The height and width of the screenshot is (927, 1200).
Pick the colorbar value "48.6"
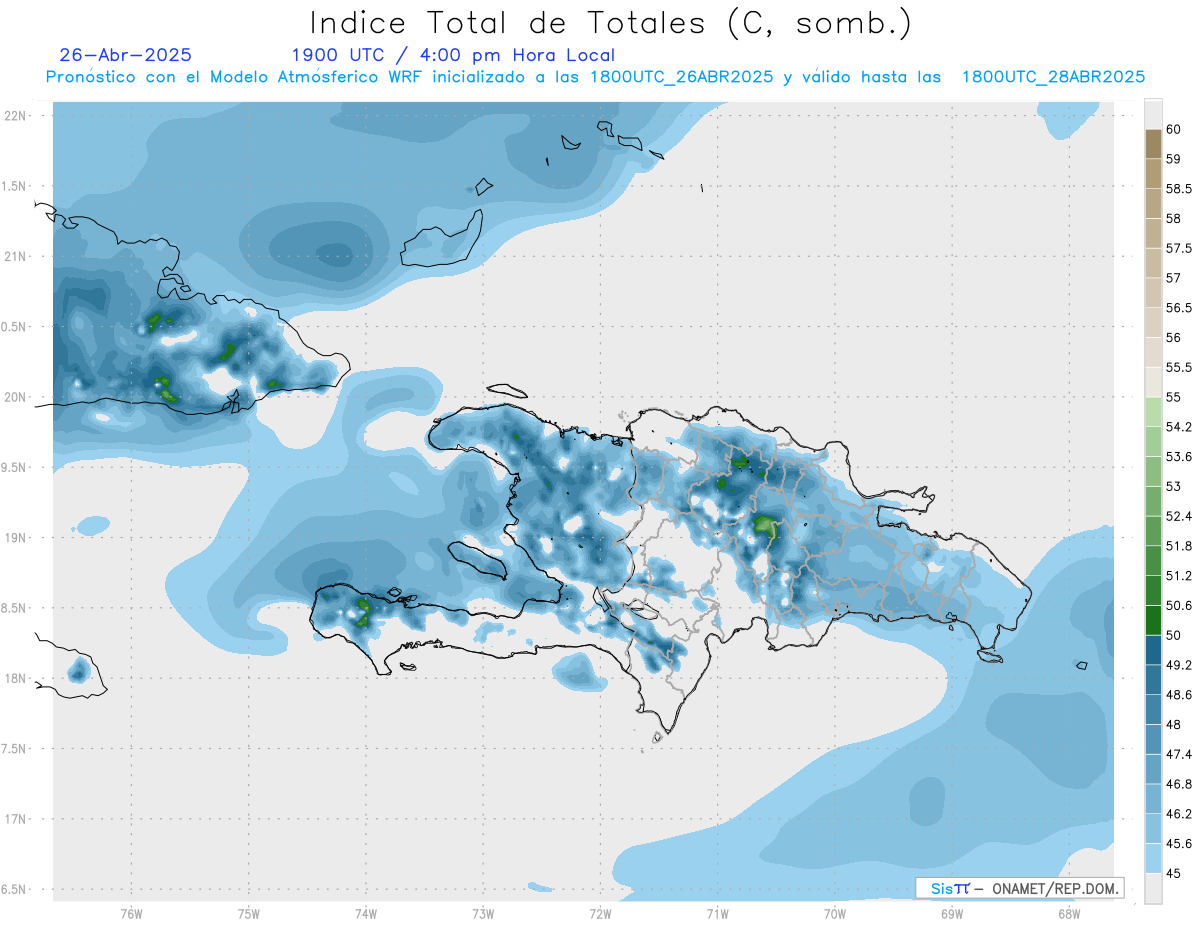click(1178, 695)
